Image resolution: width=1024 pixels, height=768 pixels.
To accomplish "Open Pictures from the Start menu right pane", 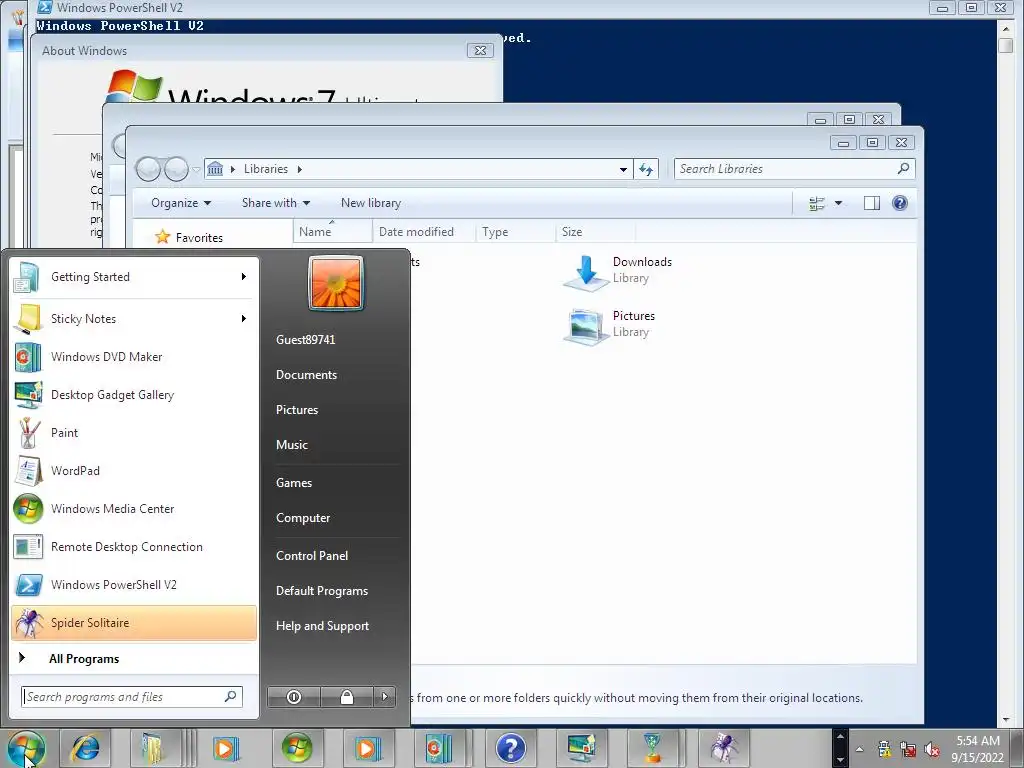I will click(x=297, y=410).
